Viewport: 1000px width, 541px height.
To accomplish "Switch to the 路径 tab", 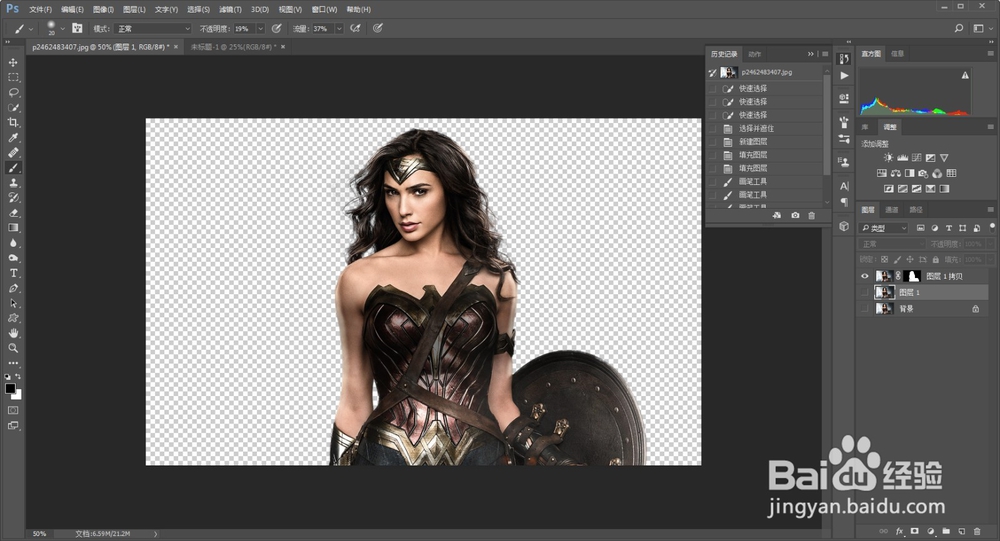I will click(916, 210).
